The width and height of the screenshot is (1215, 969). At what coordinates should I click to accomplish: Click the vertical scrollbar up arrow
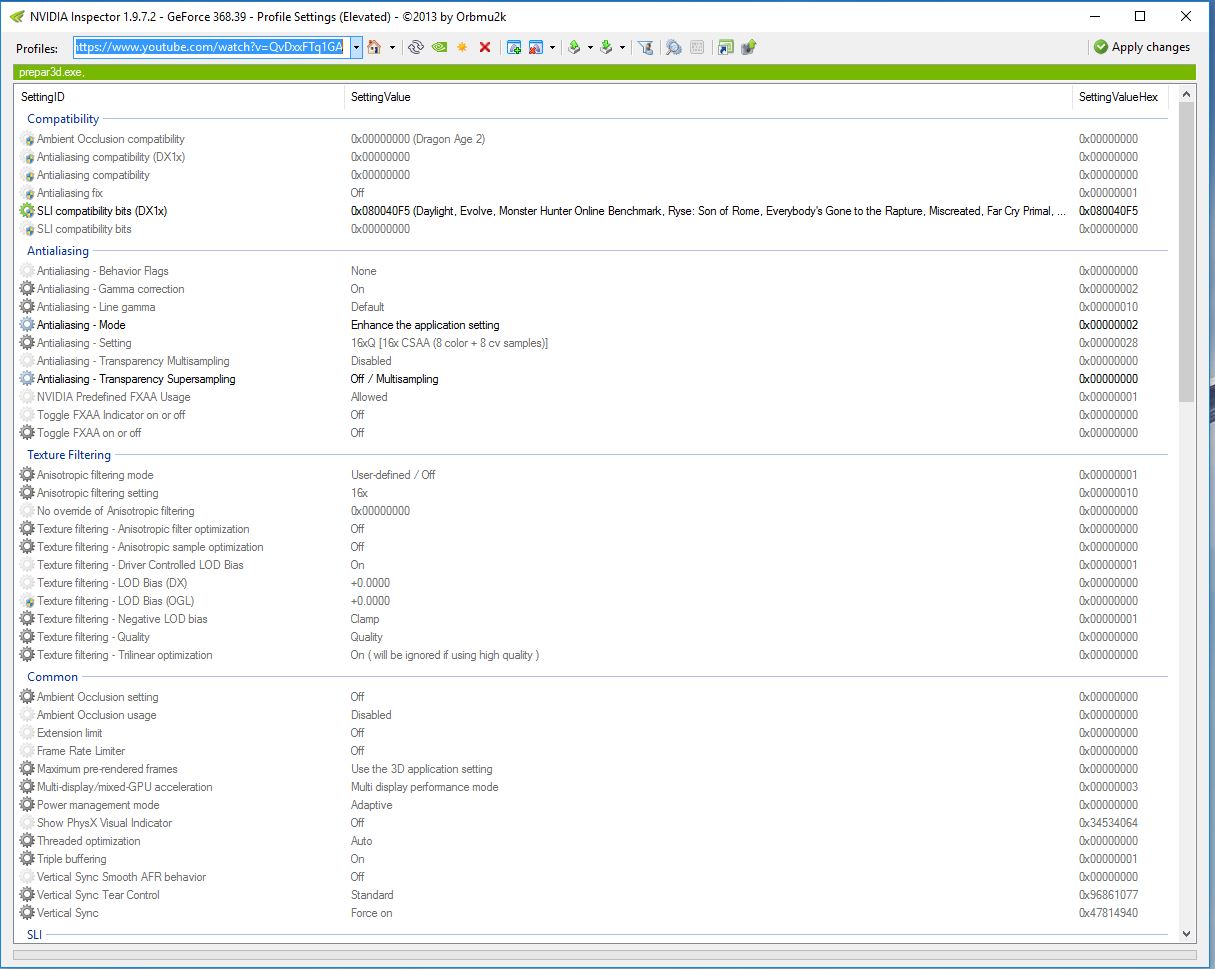(1186, 95)
